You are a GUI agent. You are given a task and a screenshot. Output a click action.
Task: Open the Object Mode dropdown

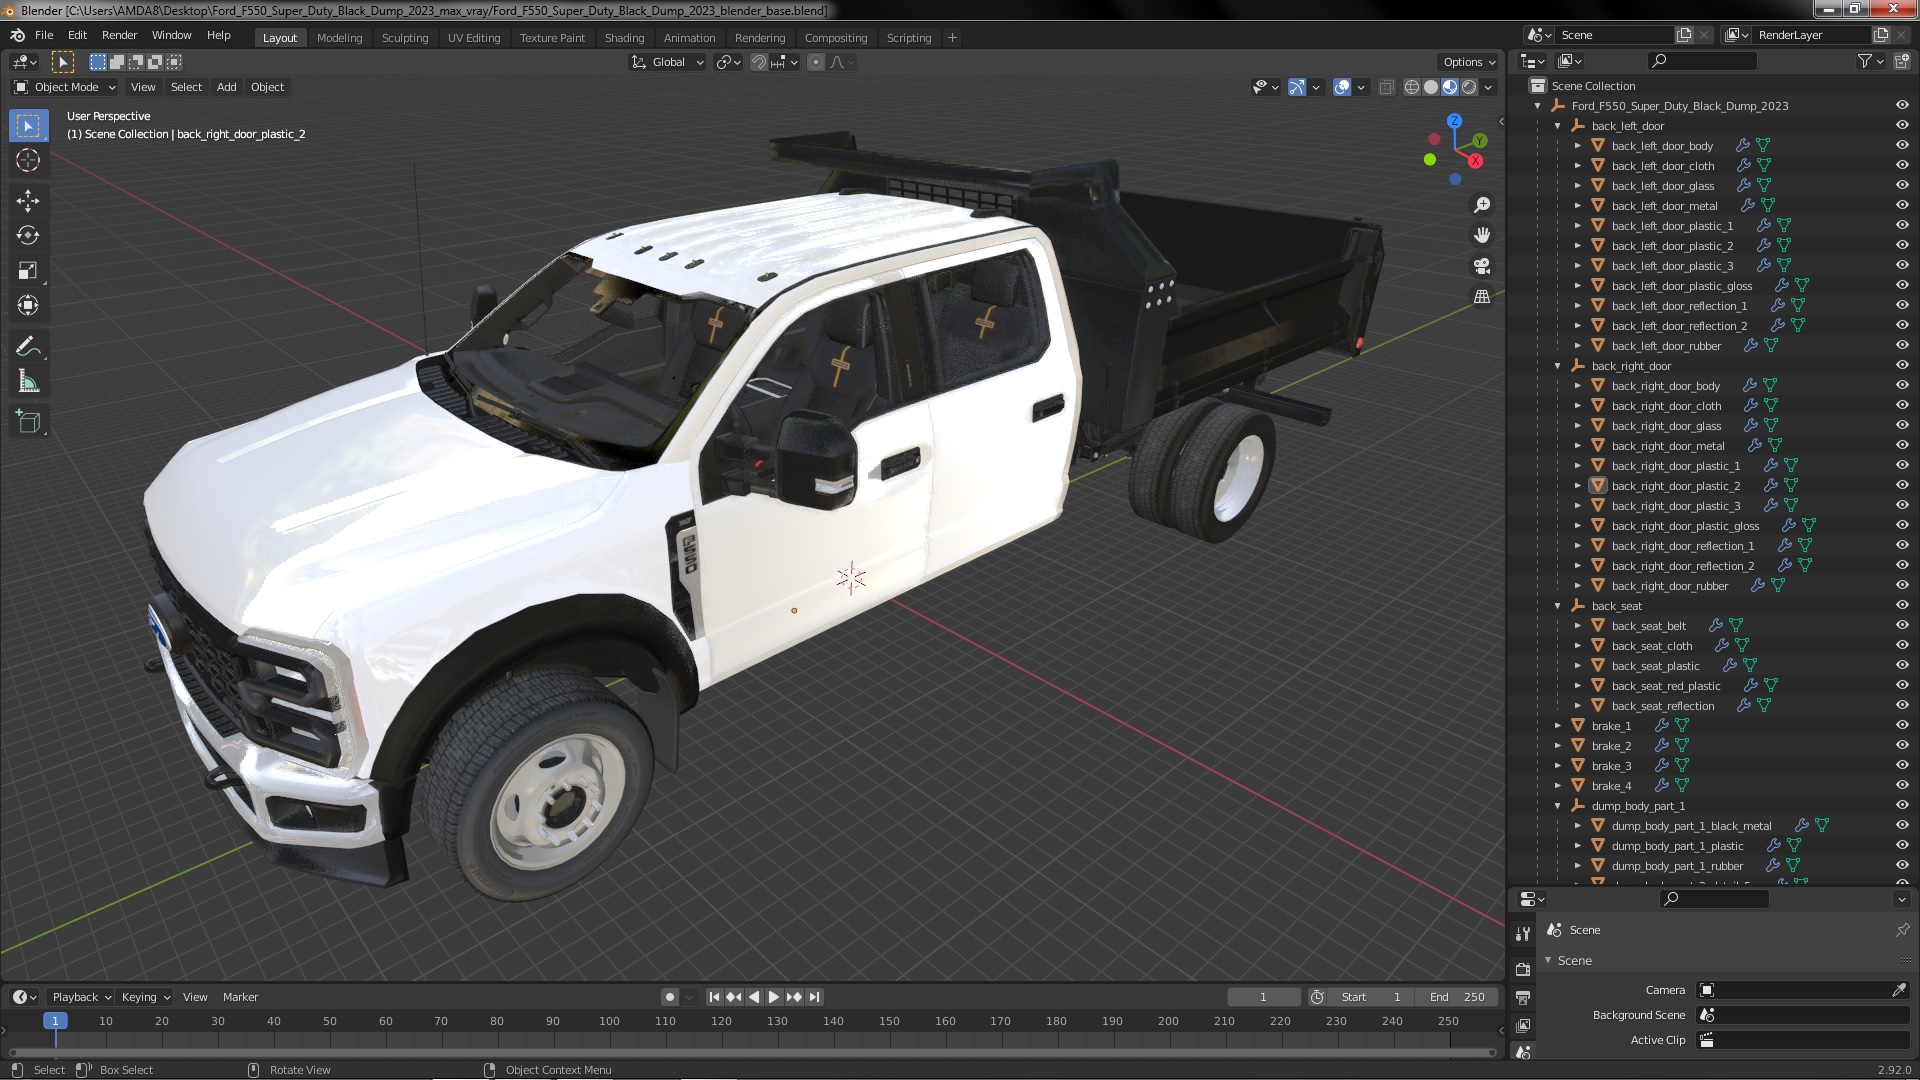click(65, 87)
